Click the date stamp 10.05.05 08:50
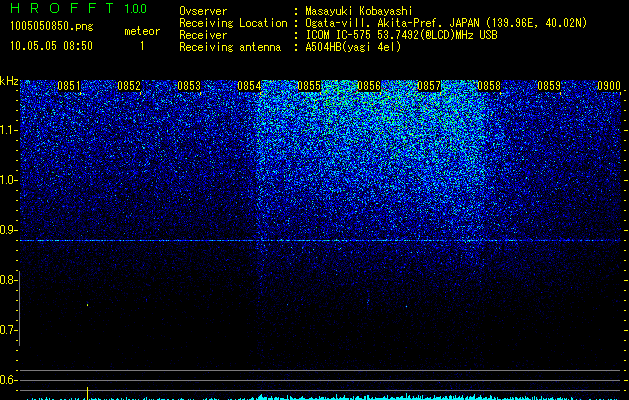This screenshot has height=400, width=629. [51, 46]
